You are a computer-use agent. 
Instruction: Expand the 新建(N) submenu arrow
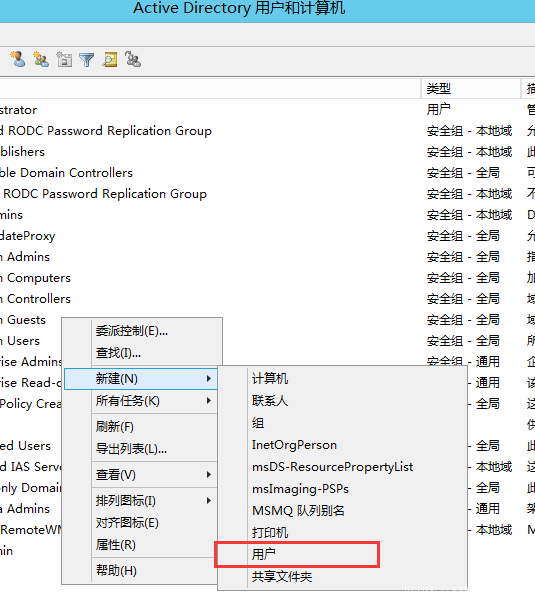(x=209, y=379)
